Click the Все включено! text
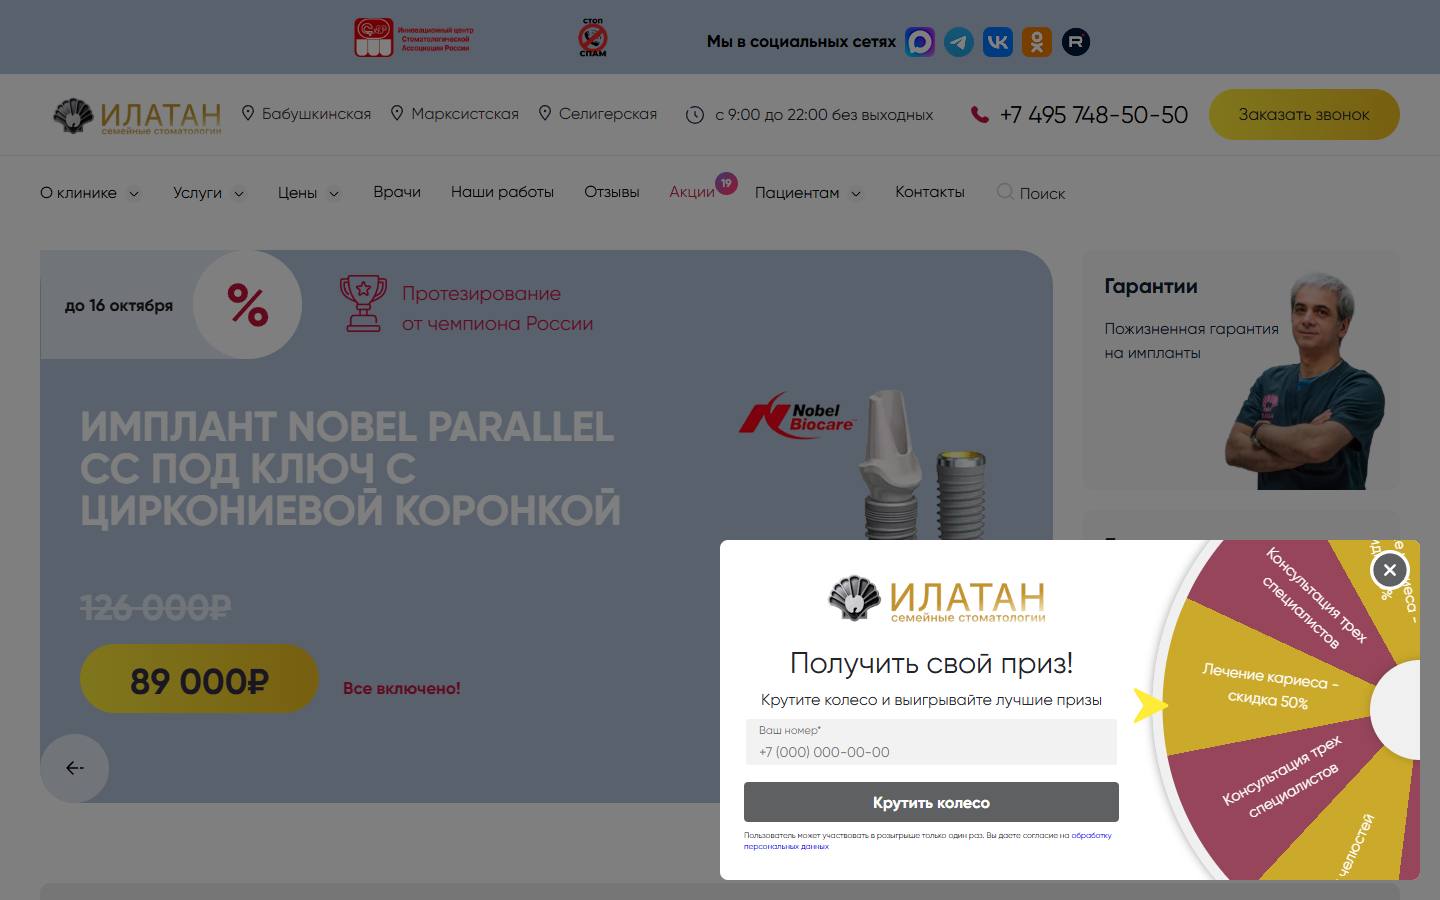This screenshot has width=1440, height=900. [402, 688]
